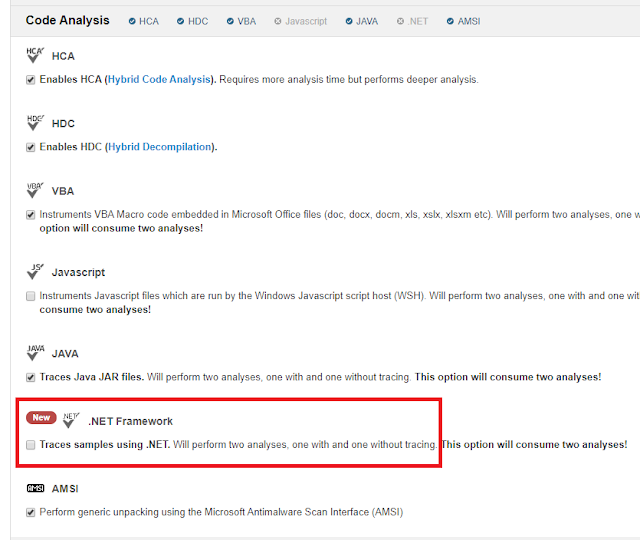Jump to HCA in header bar
Screen dimensions: 640x540
144,21
